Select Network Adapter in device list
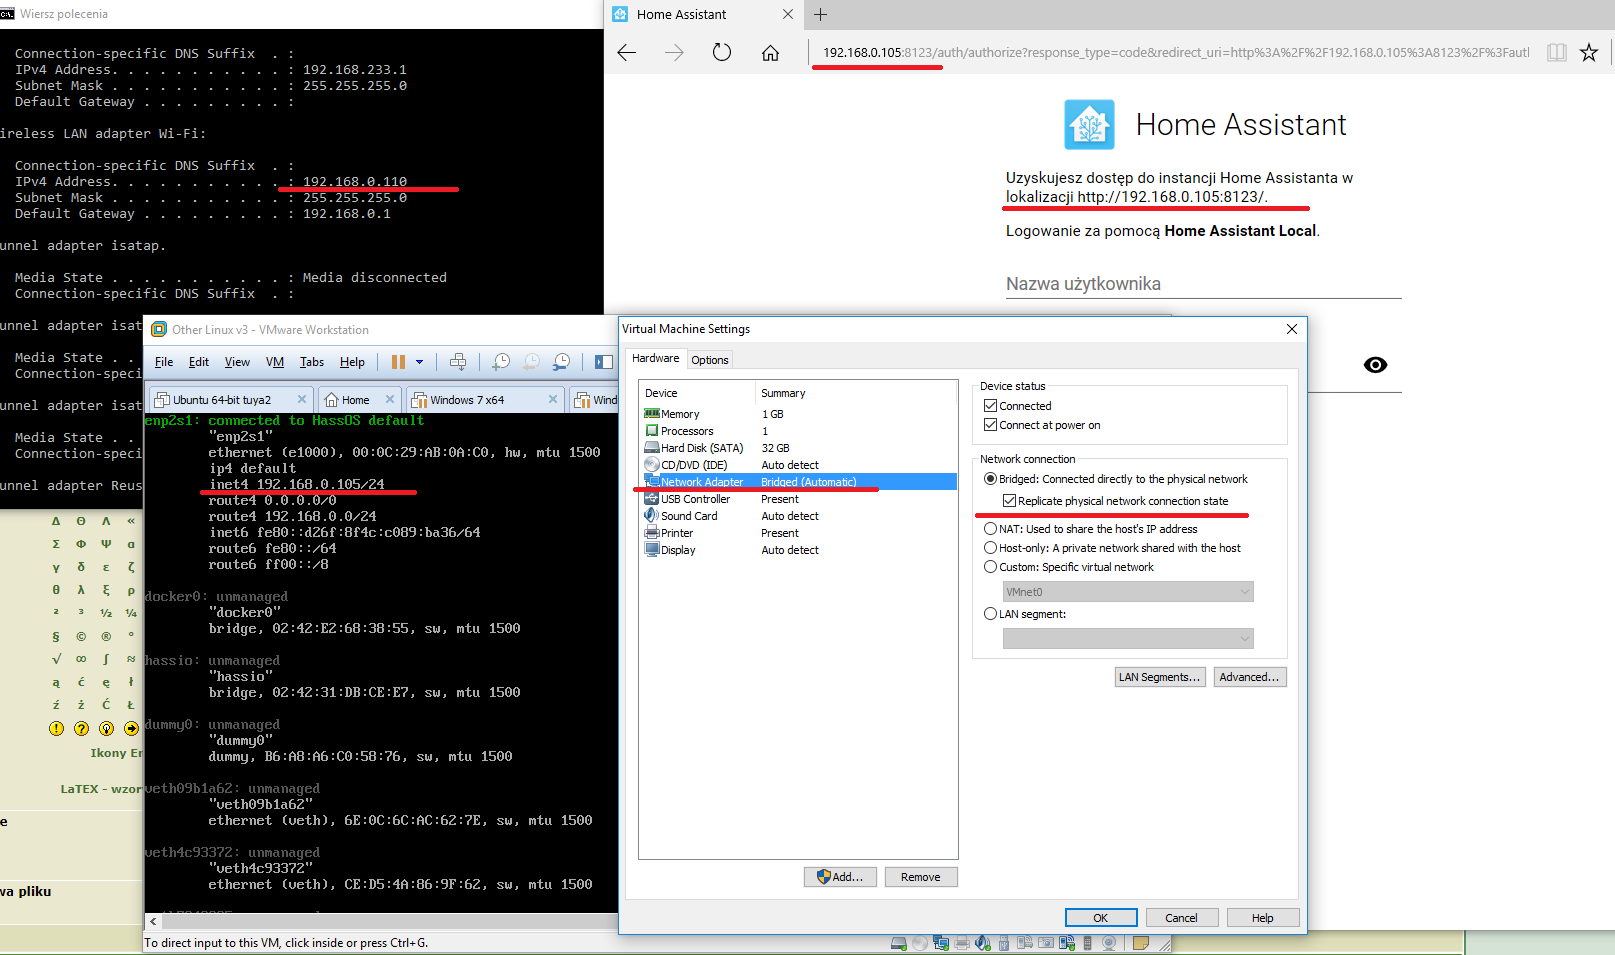1615x955 pixels. (799, 482)
